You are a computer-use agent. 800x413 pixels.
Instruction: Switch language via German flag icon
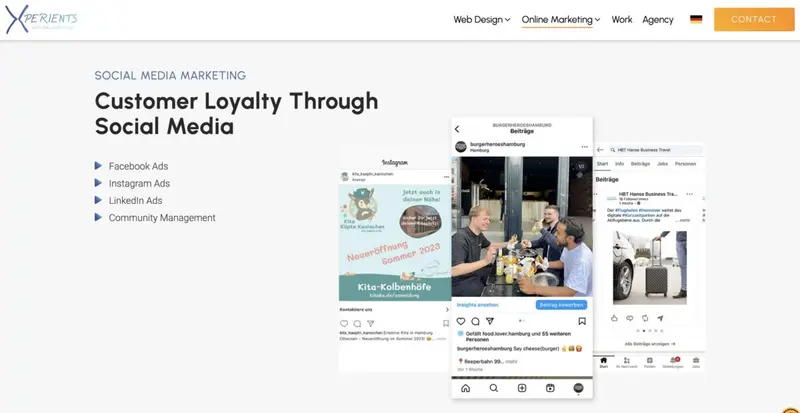696,19
